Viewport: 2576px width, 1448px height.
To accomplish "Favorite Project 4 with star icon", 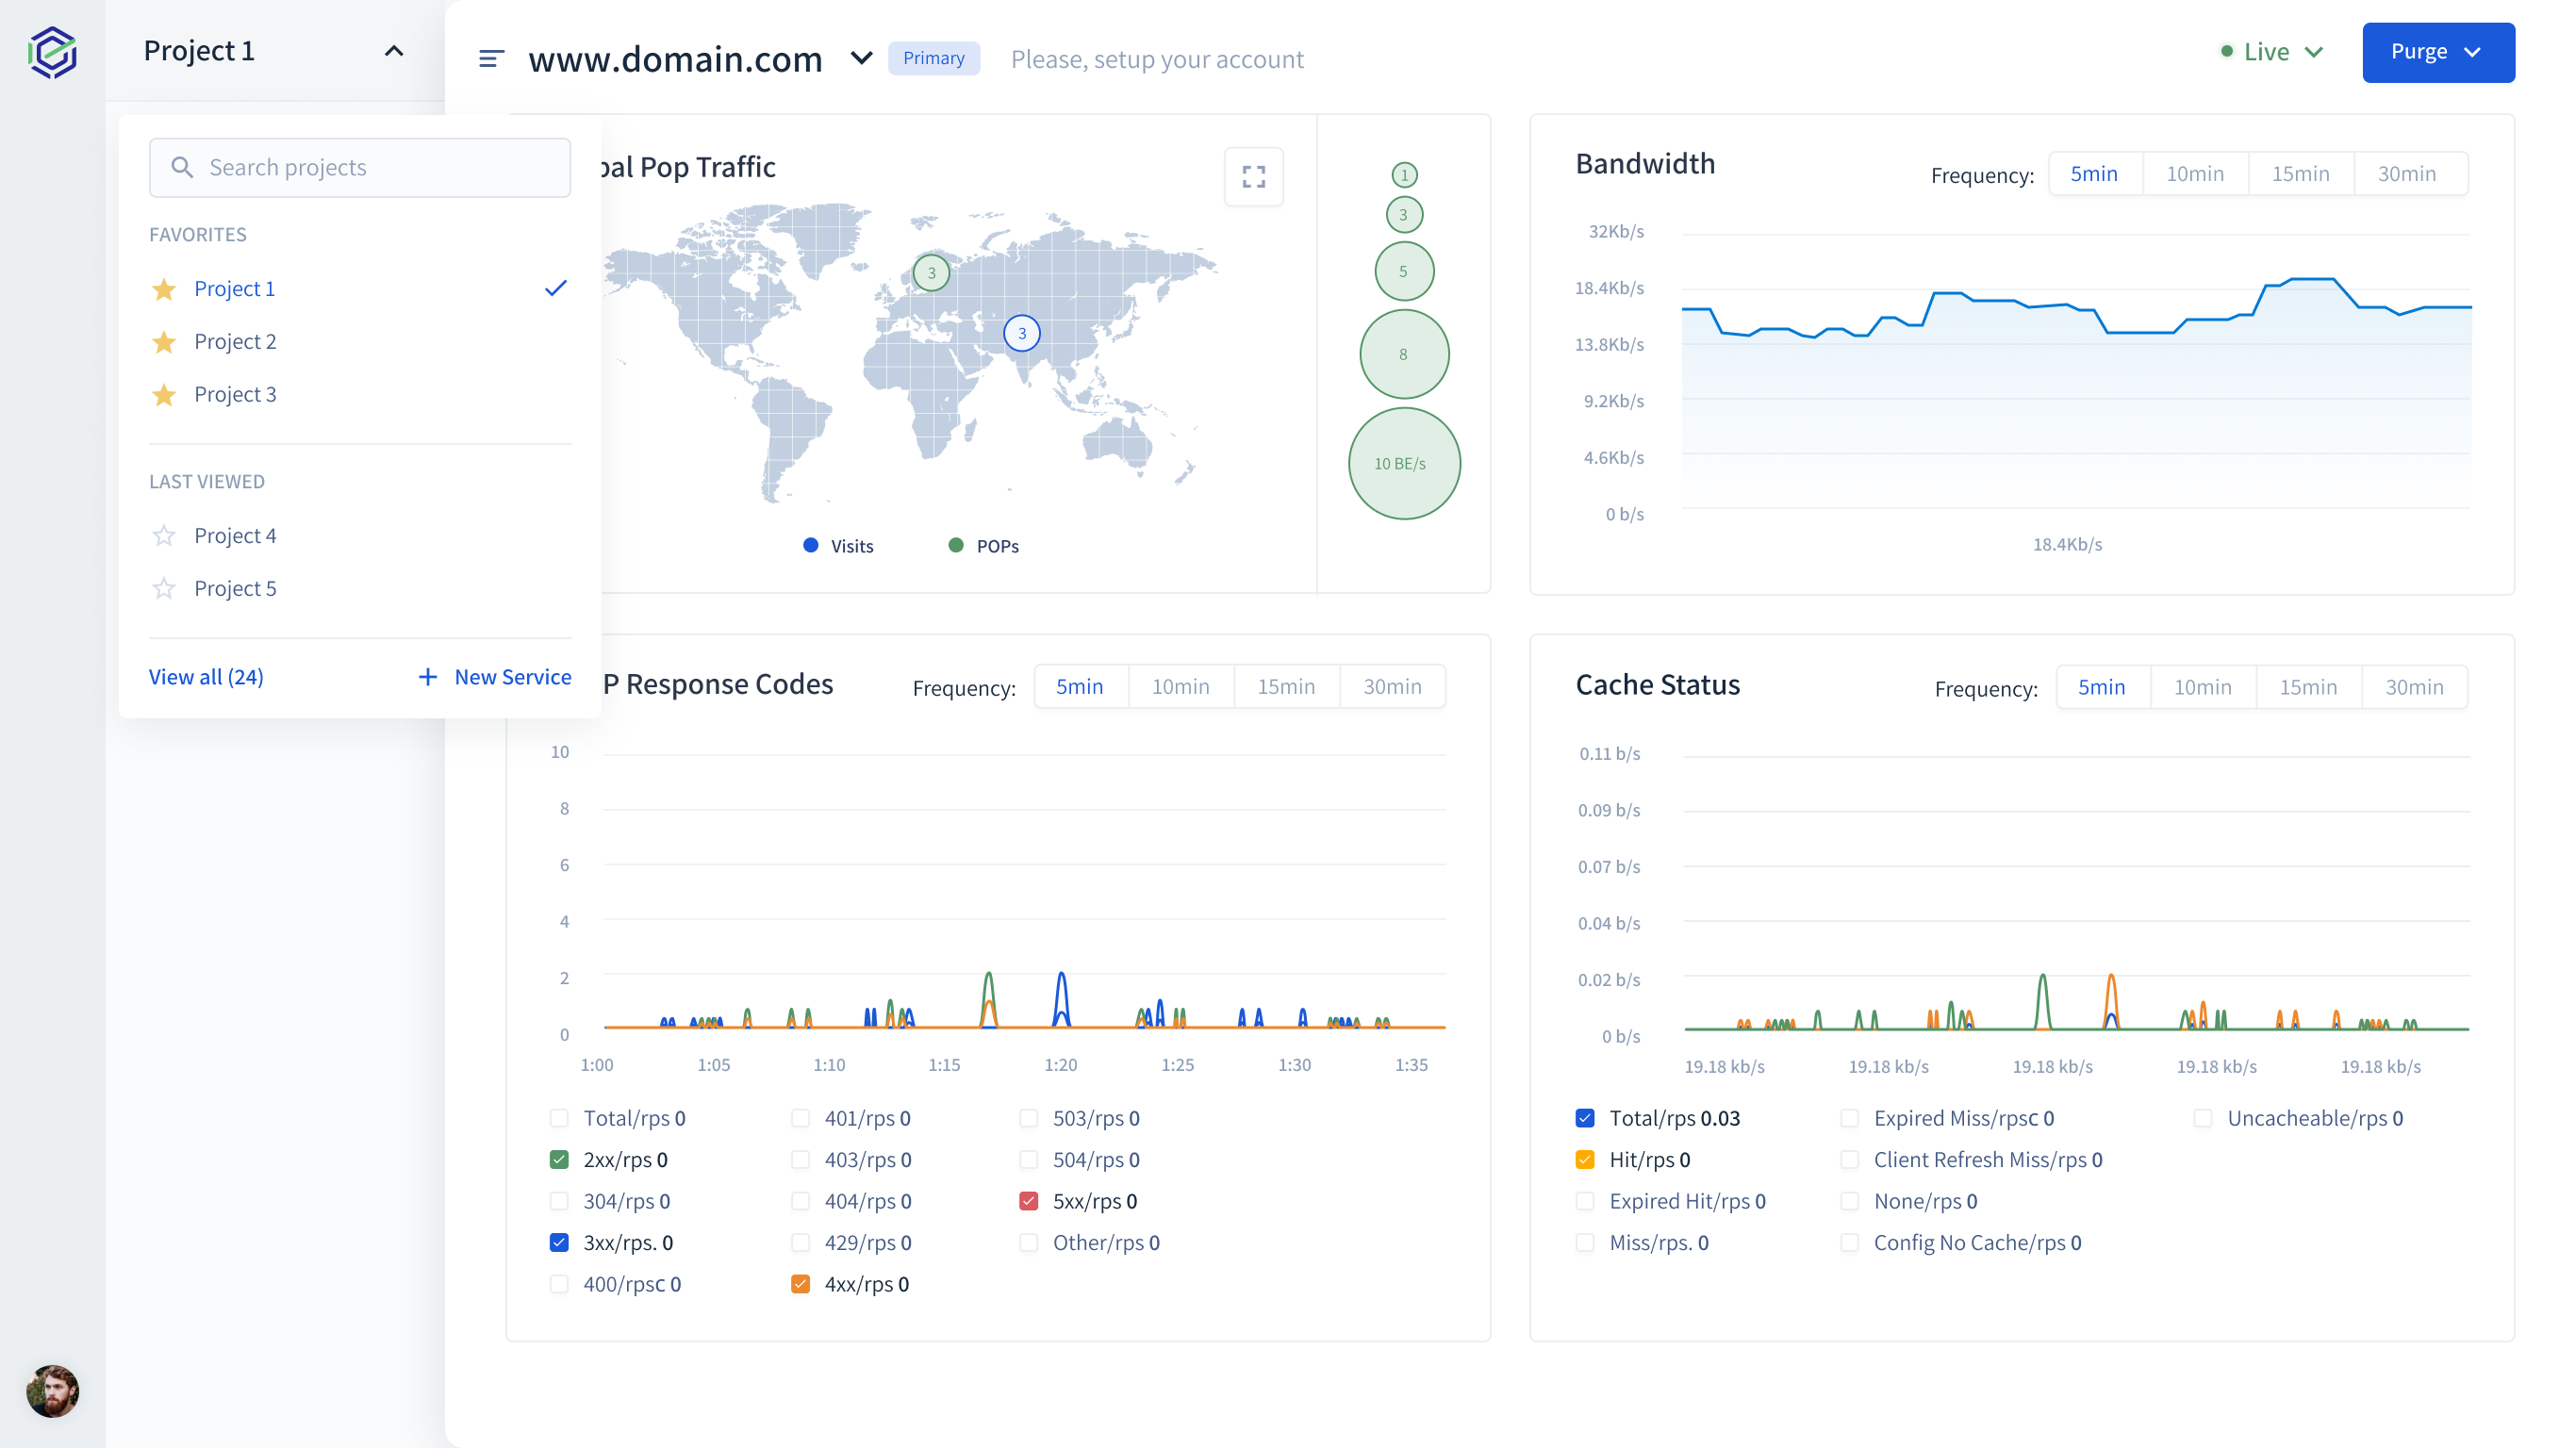I will 164,536.
